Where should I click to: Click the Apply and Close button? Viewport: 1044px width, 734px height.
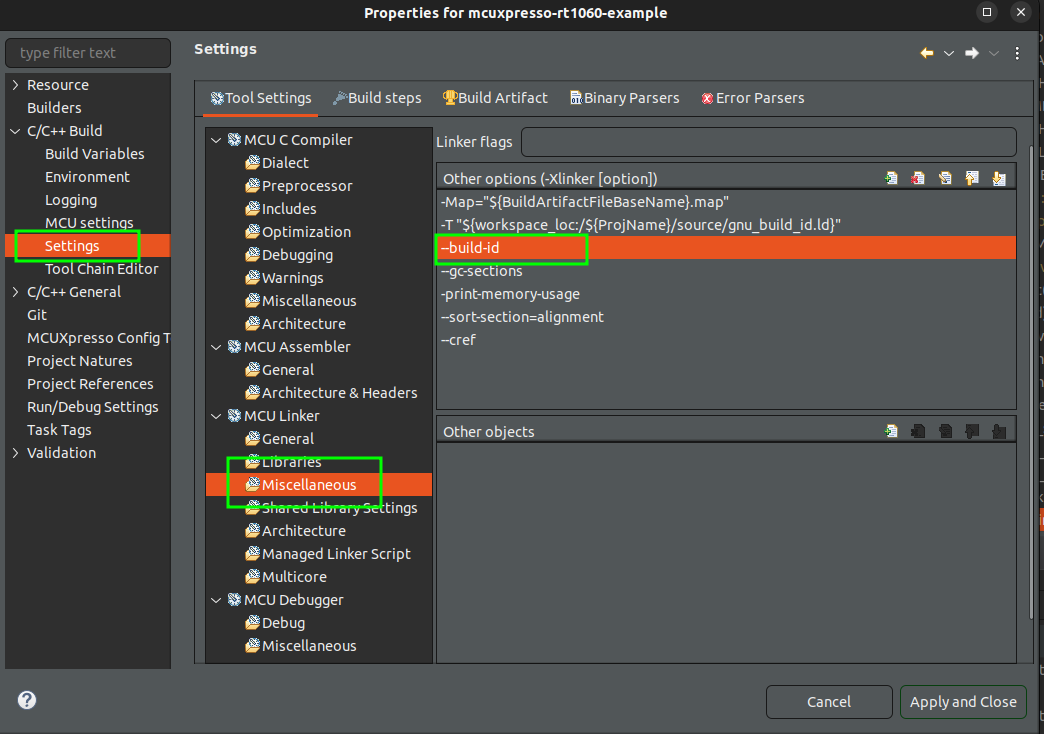pos(962,702)
